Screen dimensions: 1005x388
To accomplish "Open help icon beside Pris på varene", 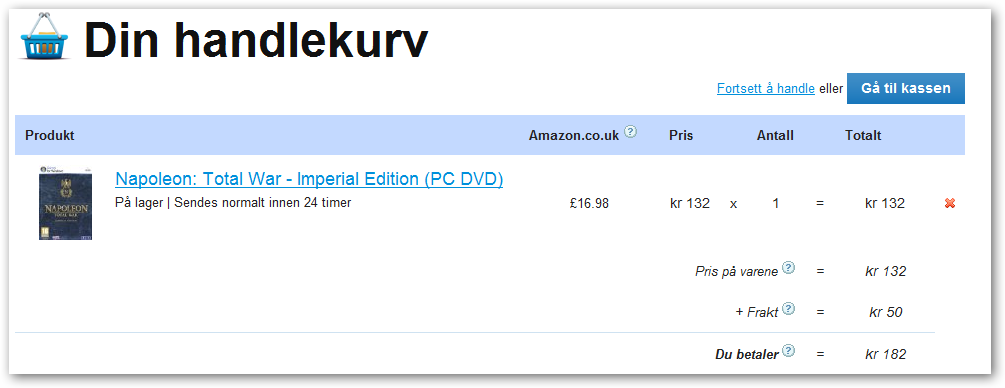I will point(789,267).
